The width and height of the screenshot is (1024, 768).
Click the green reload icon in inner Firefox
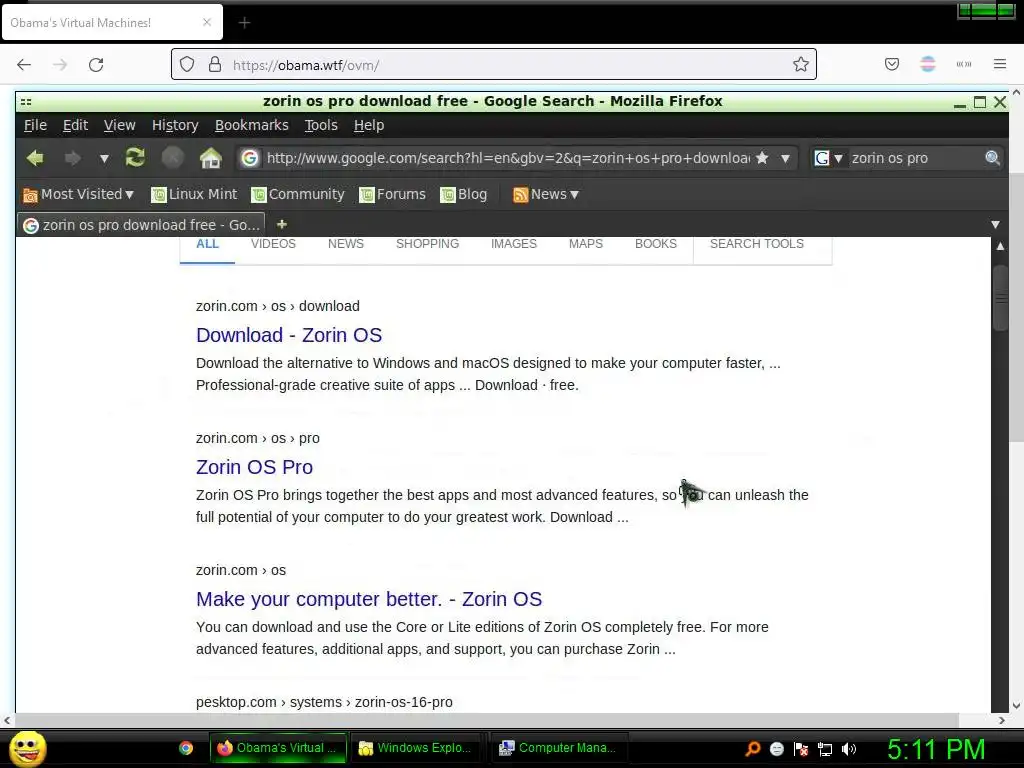[x=135, y=157]
